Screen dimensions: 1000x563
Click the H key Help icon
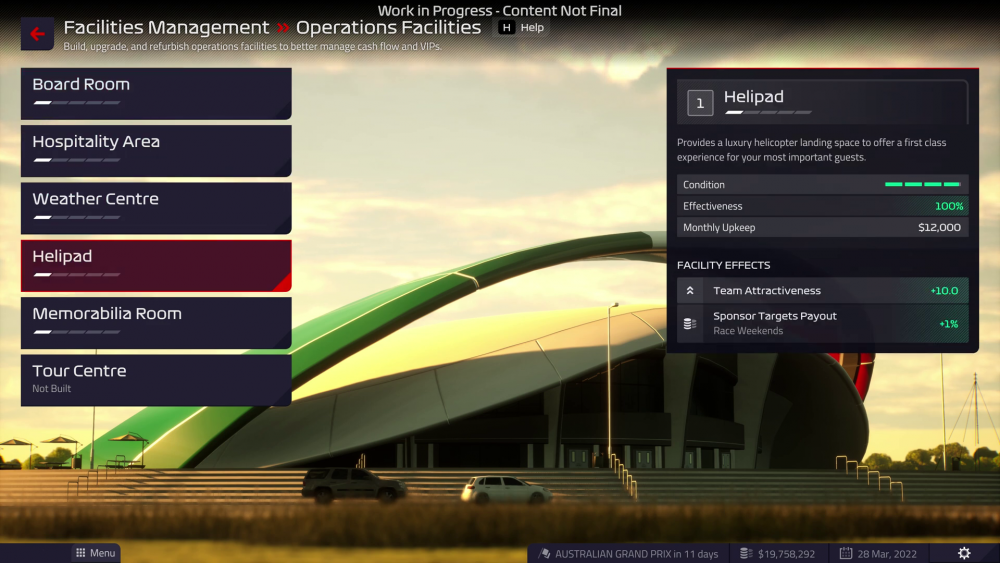point(506,27)
